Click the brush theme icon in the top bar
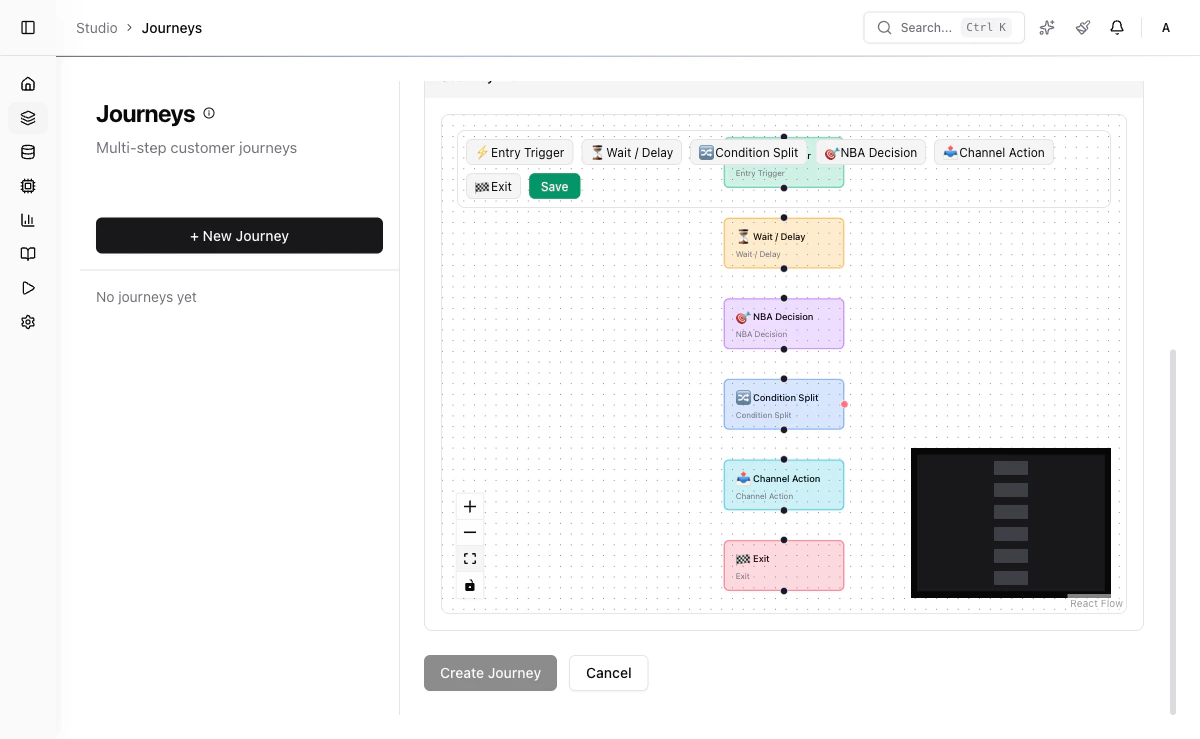The image size is (1200, 739). [x=1082, y=27]
